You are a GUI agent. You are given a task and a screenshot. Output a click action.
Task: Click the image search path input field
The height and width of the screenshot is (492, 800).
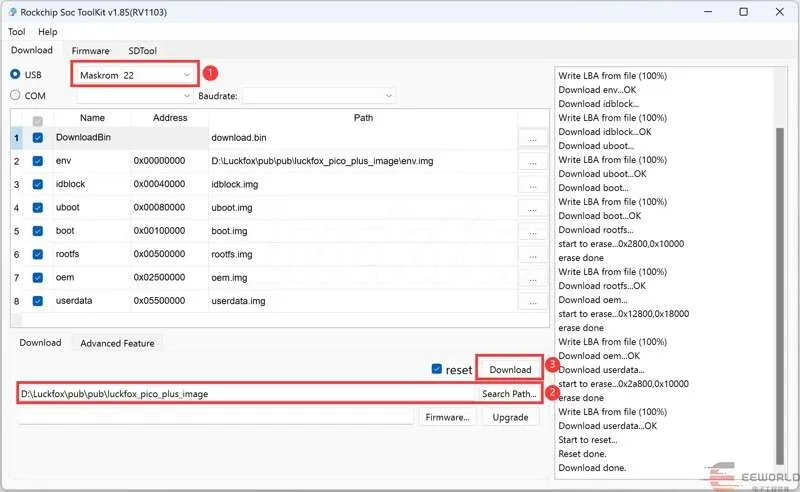[247, 394]
